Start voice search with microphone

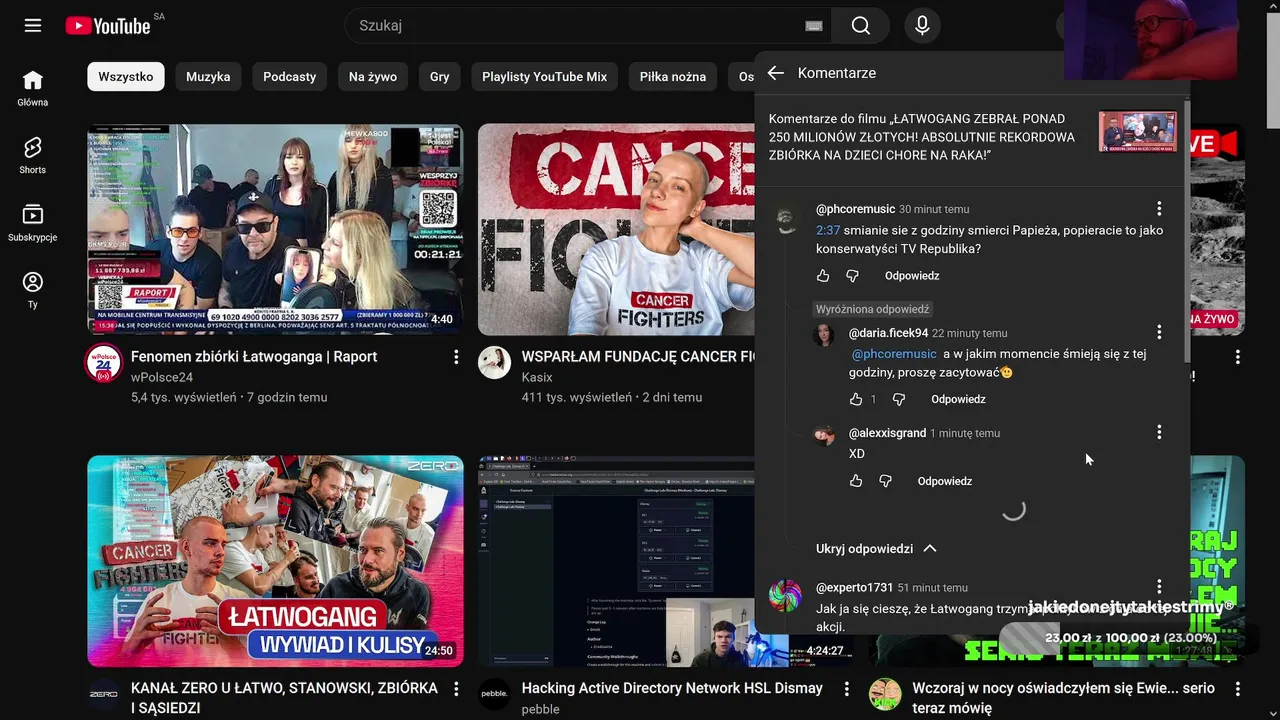(922, 26)
